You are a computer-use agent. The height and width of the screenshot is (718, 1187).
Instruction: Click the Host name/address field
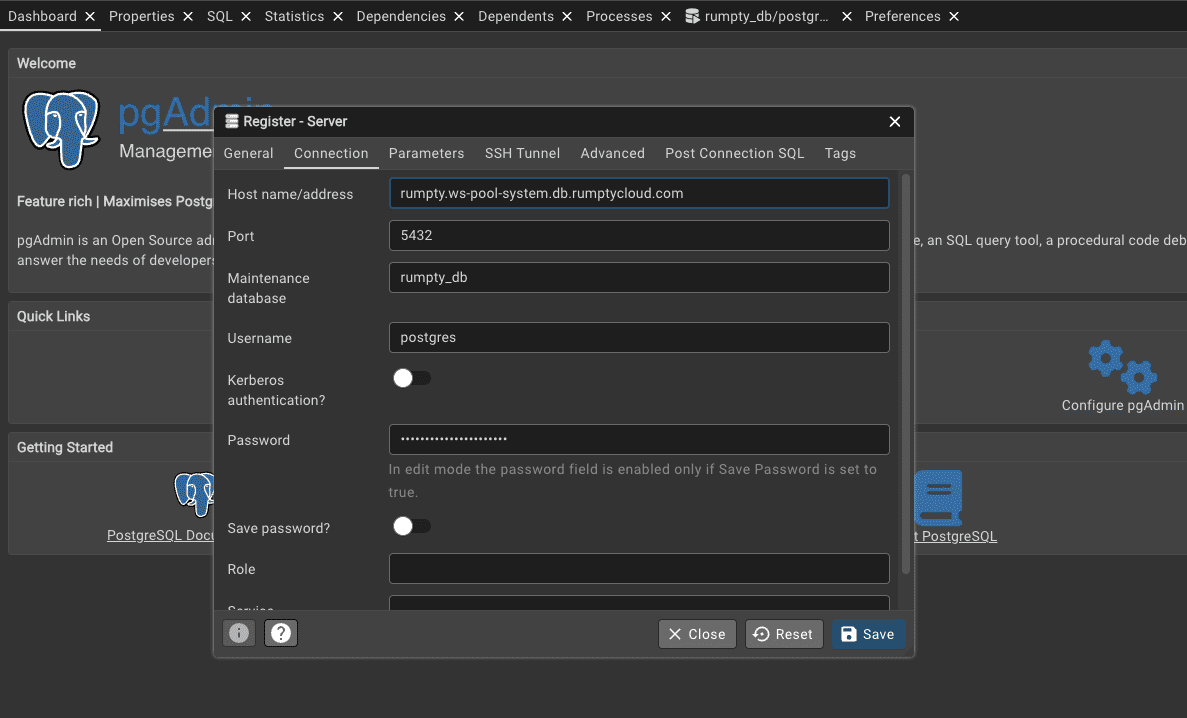point(639,193)
